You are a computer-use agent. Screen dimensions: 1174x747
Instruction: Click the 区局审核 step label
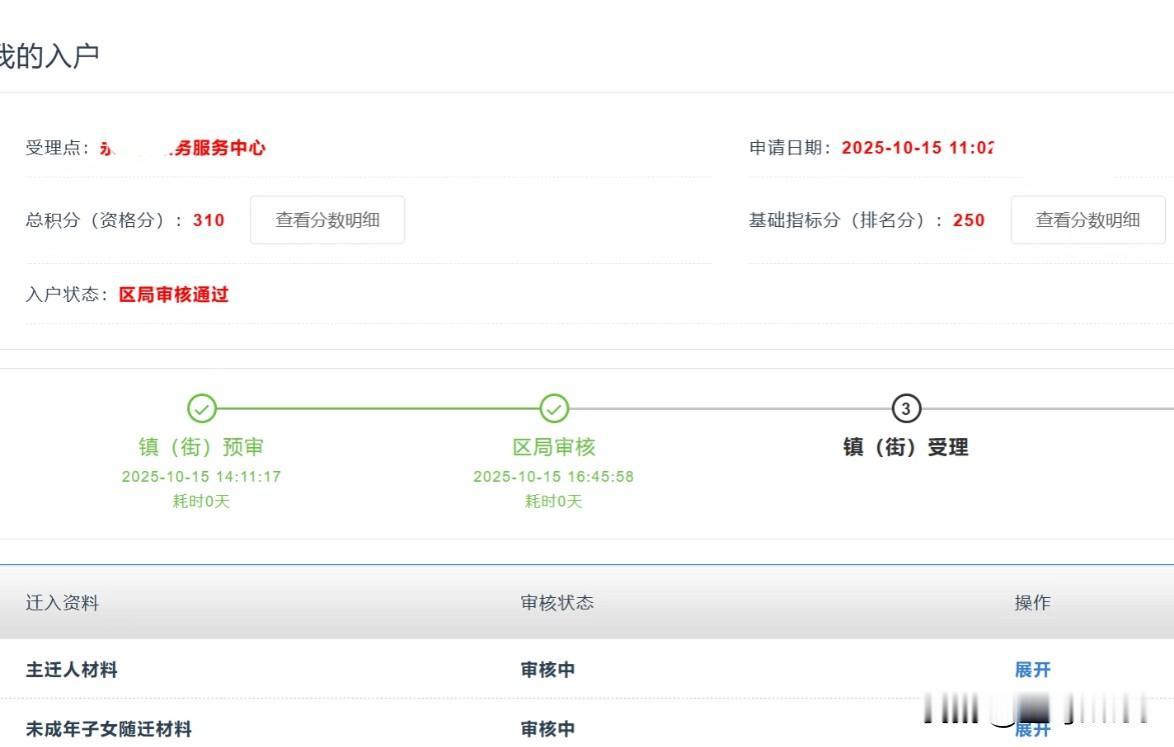pyautogui.click(x=554, y=447)
